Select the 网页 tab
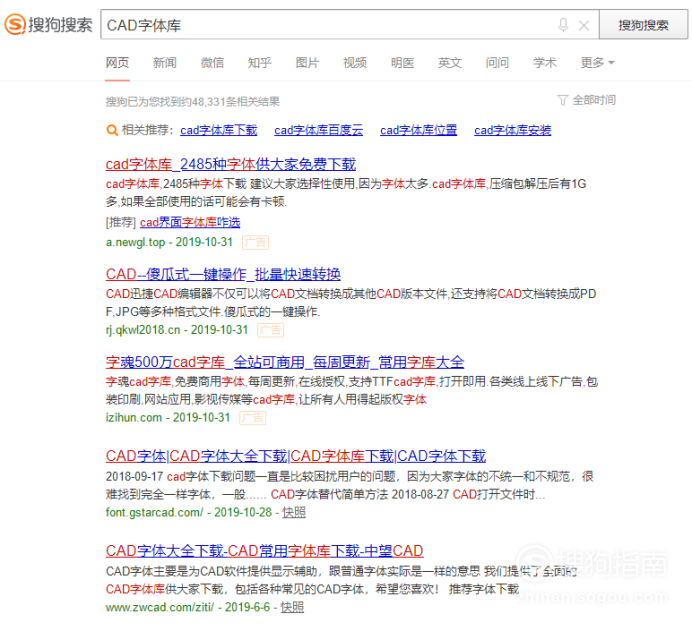 coord(117,63)
